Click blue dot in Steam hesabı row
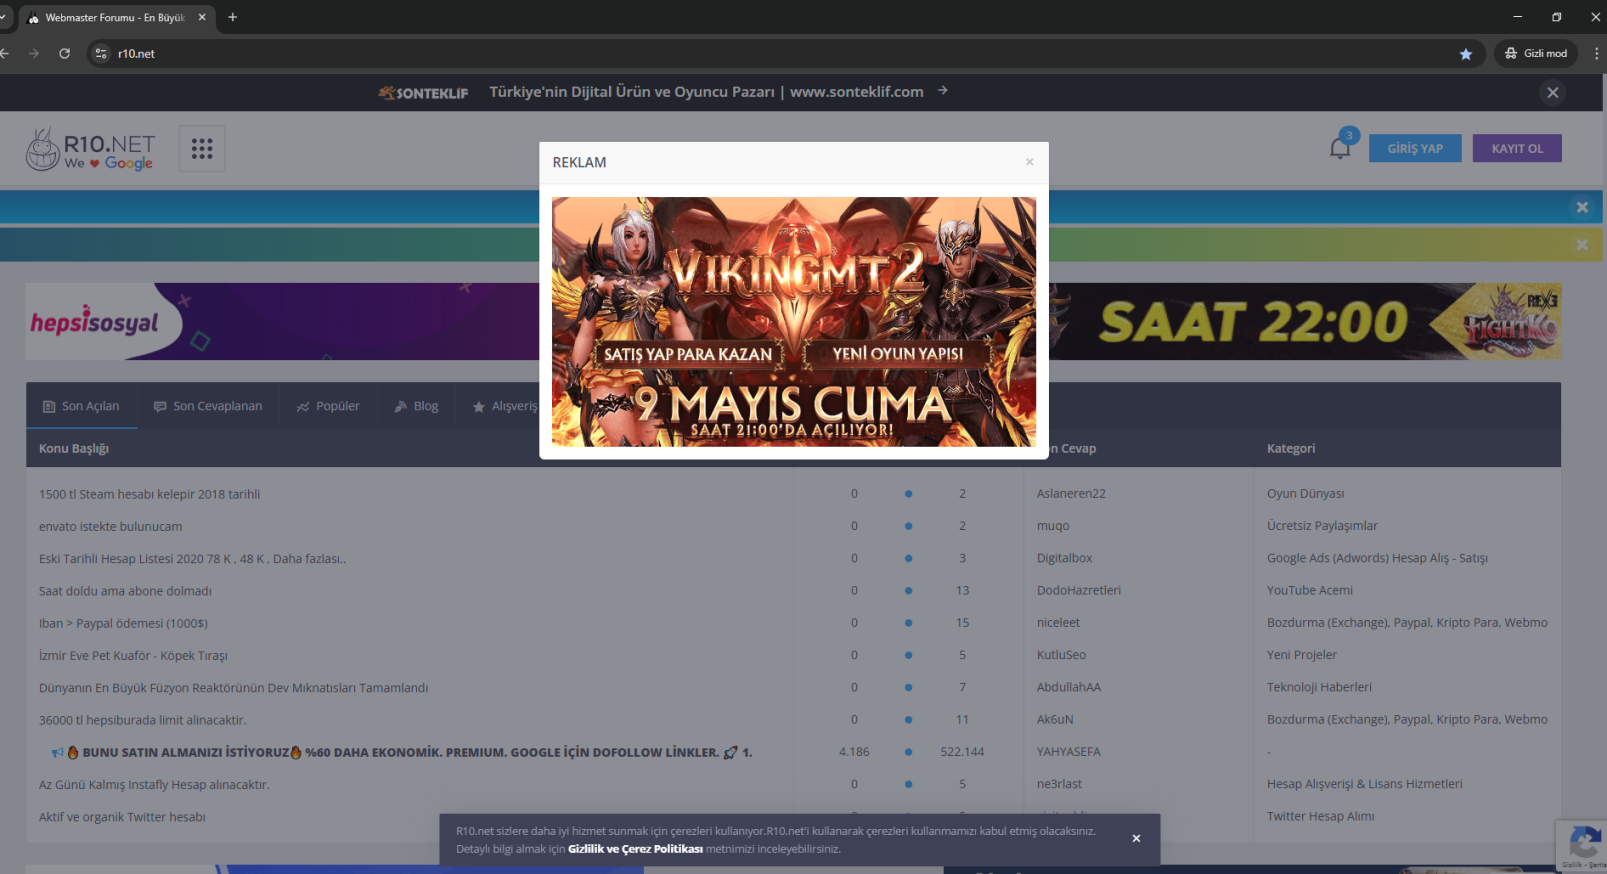1607x874 pixels. click(908, 494)
